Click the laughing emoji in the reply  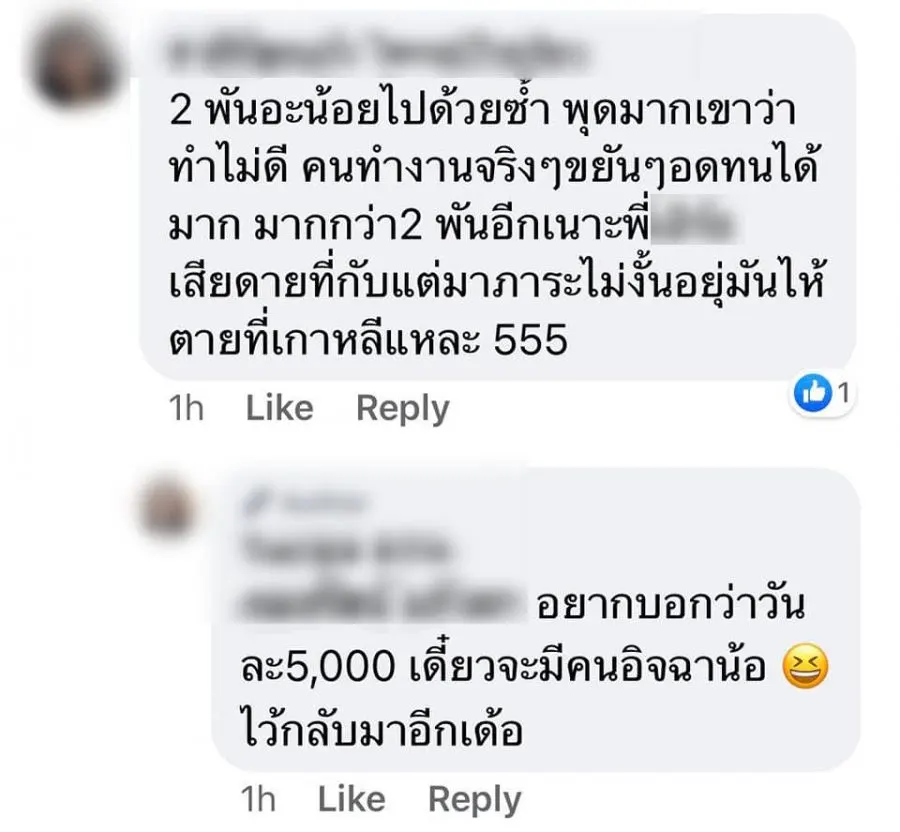tap(806, 666)
